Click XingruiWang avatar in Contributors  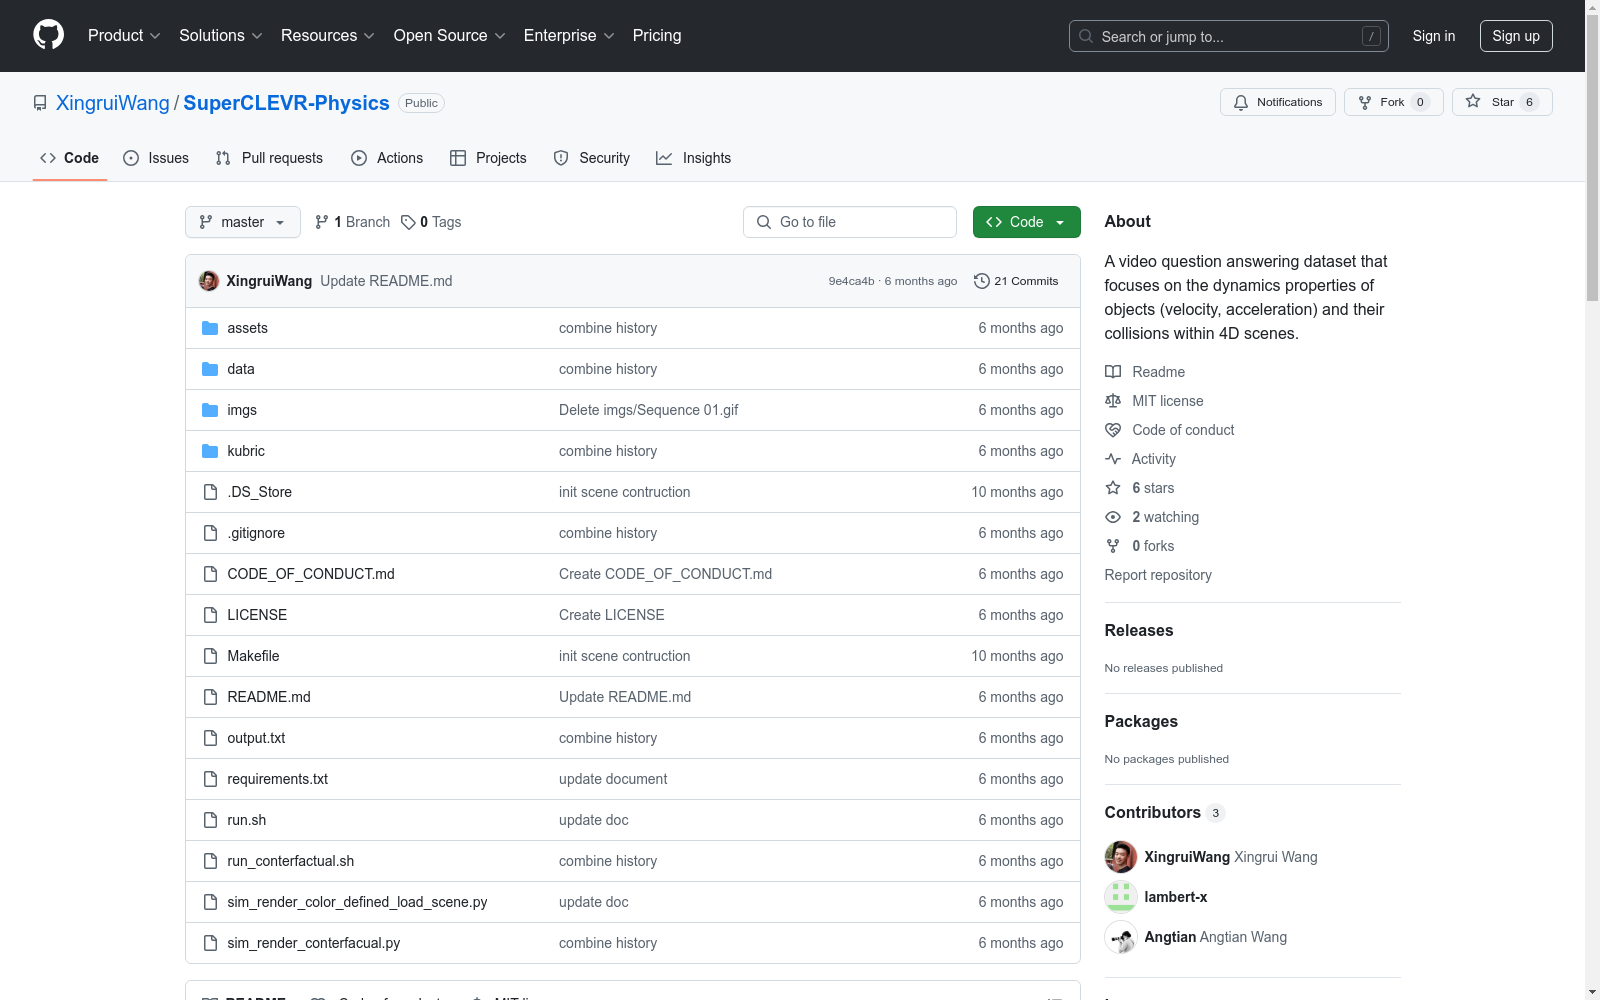pos(1121,857)
